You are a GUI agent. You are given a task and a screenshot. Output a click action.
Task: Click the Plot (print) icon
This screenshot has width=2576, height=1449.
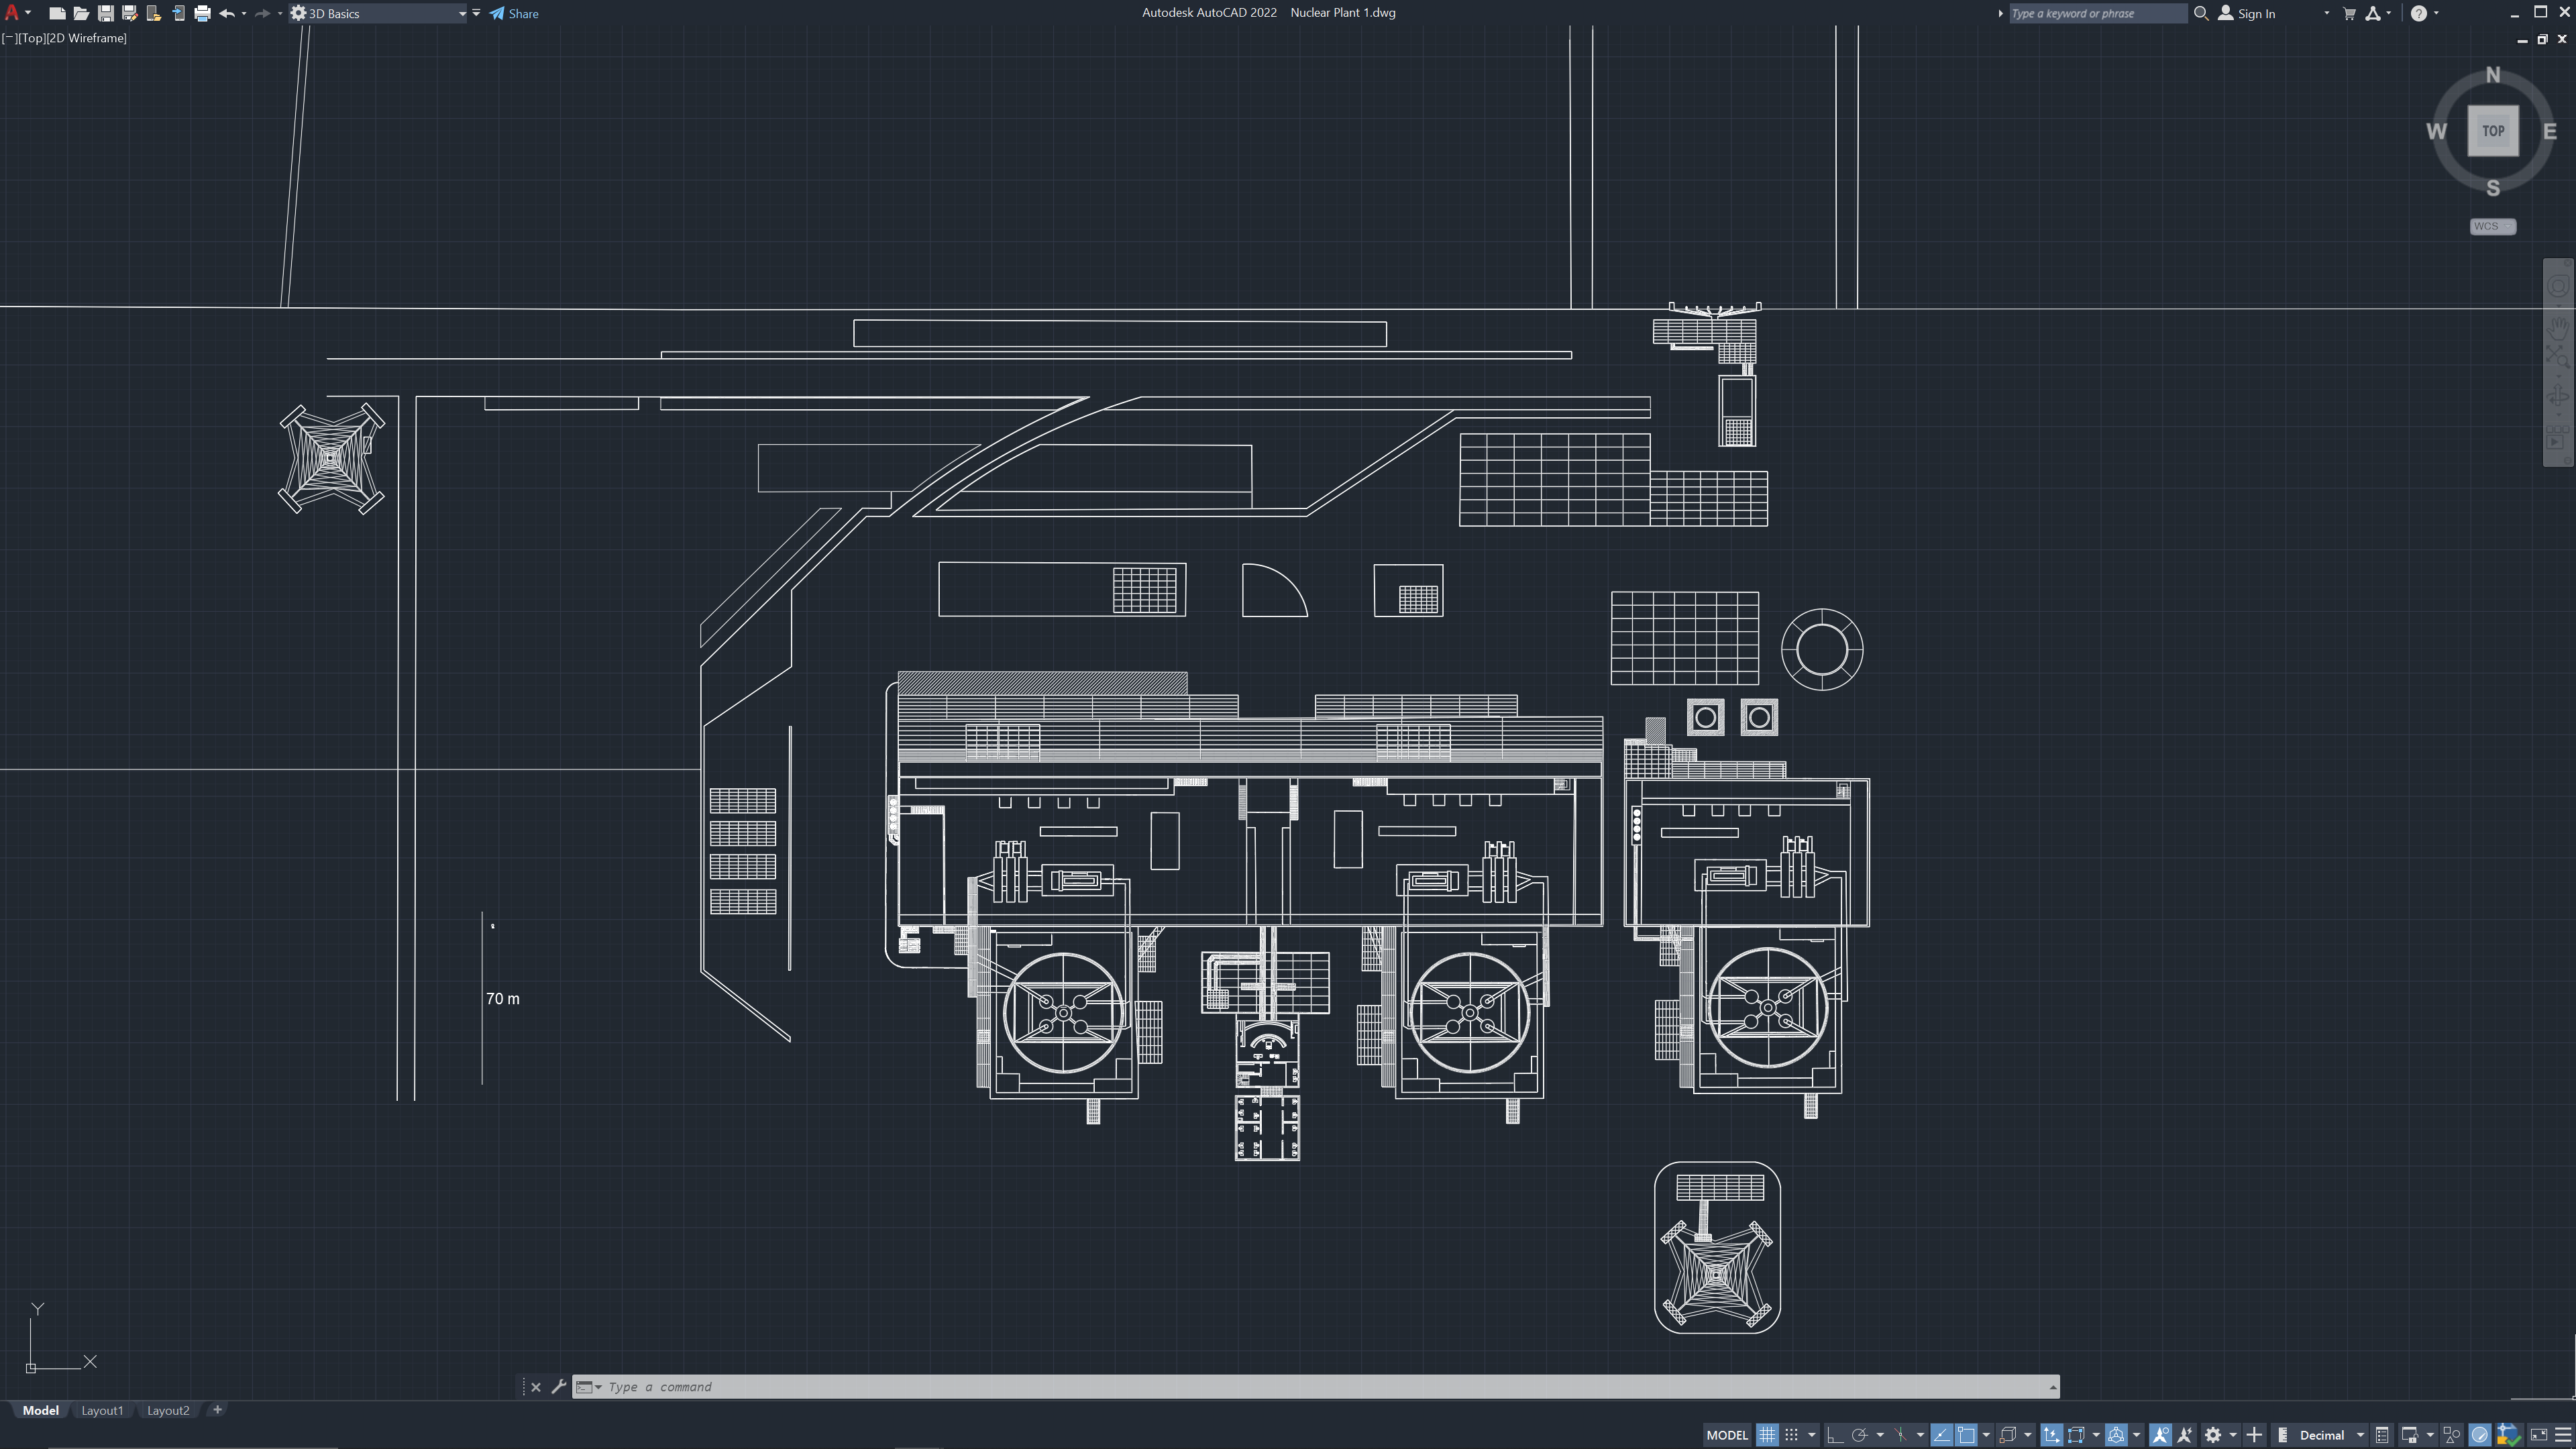202,13
